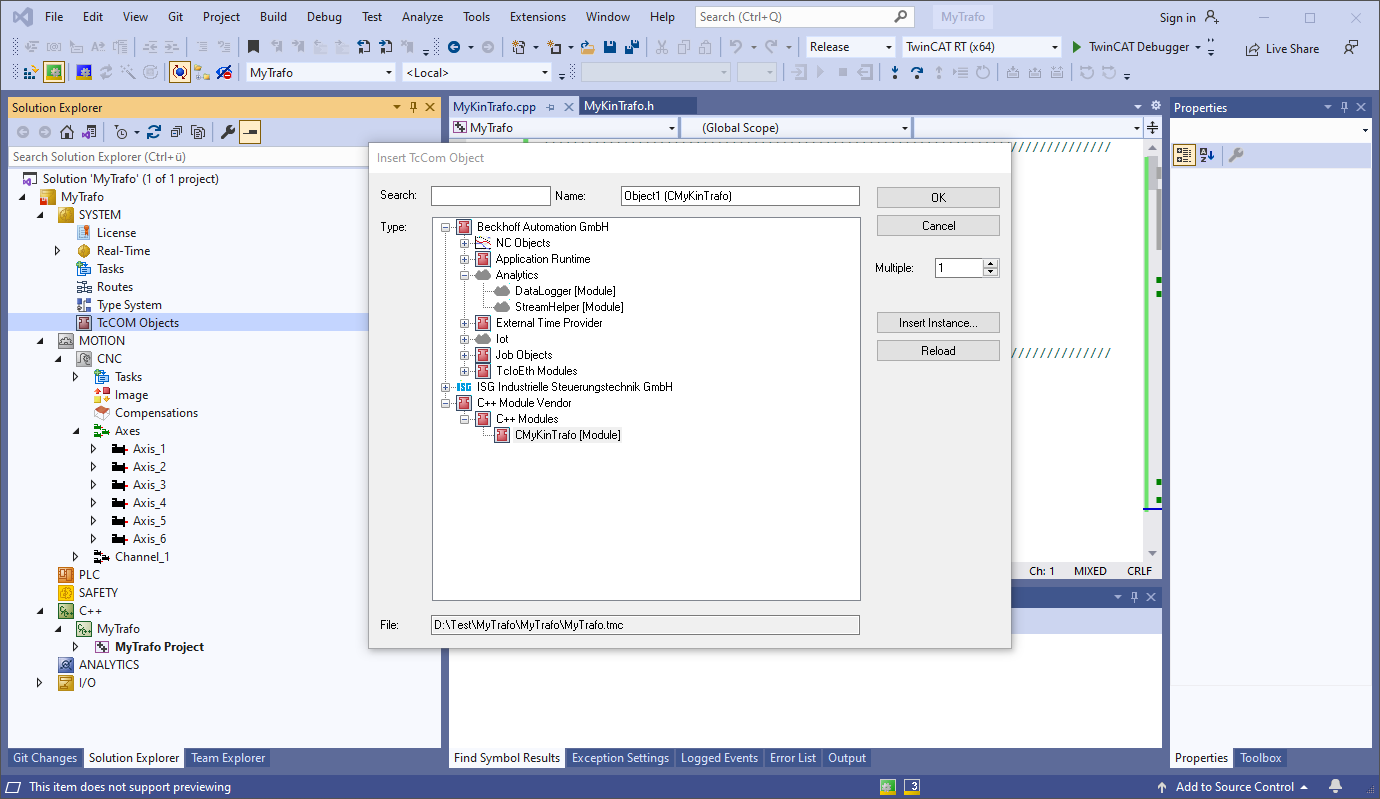Click the Insert Instance... button
1380x799 pixels.
click(938, 323)
